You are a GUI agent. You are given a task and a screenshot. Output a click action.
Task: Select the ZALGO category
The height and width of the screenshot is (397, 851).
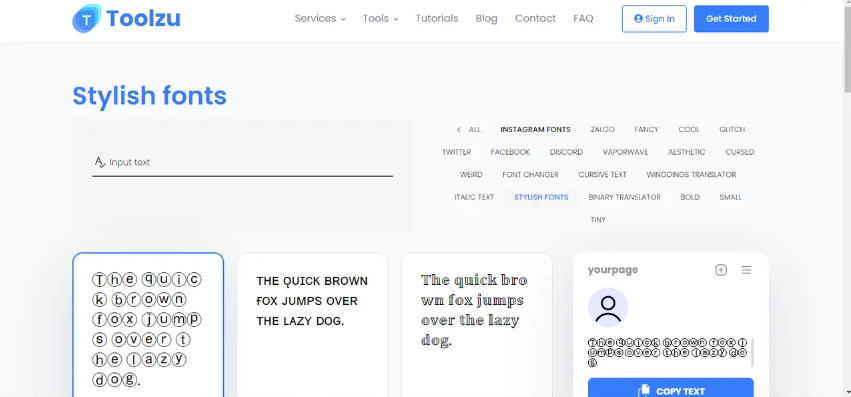pos(602,130)
